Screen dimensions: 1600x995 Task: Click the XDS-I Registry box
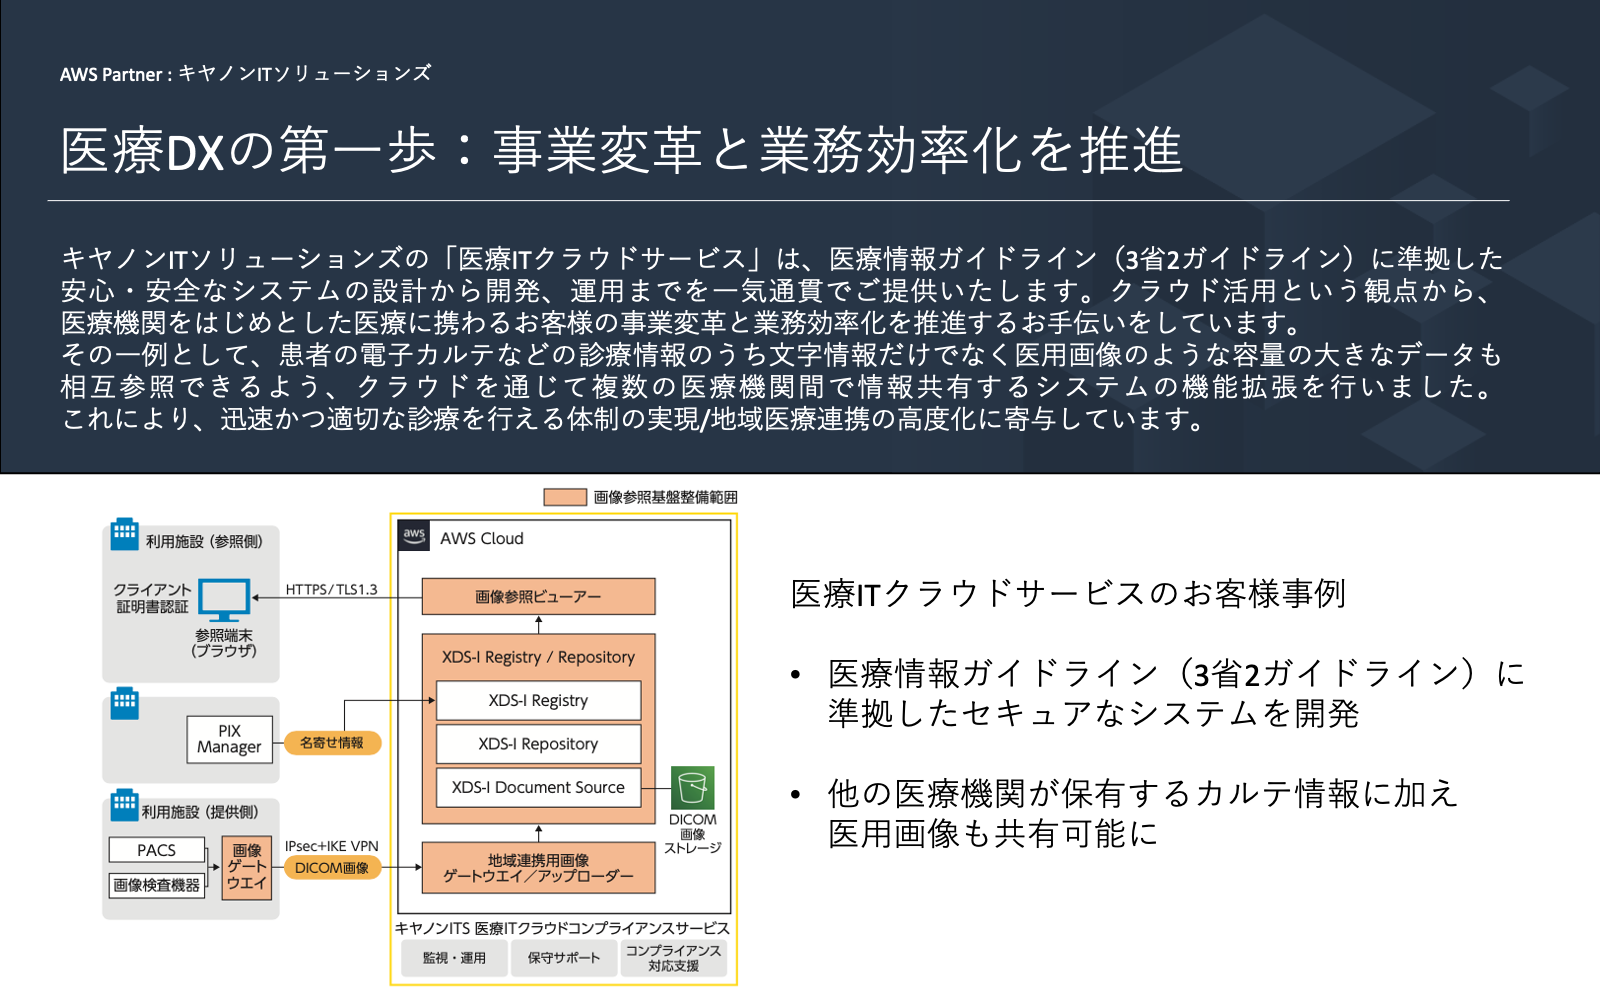(x=538, y=700)
